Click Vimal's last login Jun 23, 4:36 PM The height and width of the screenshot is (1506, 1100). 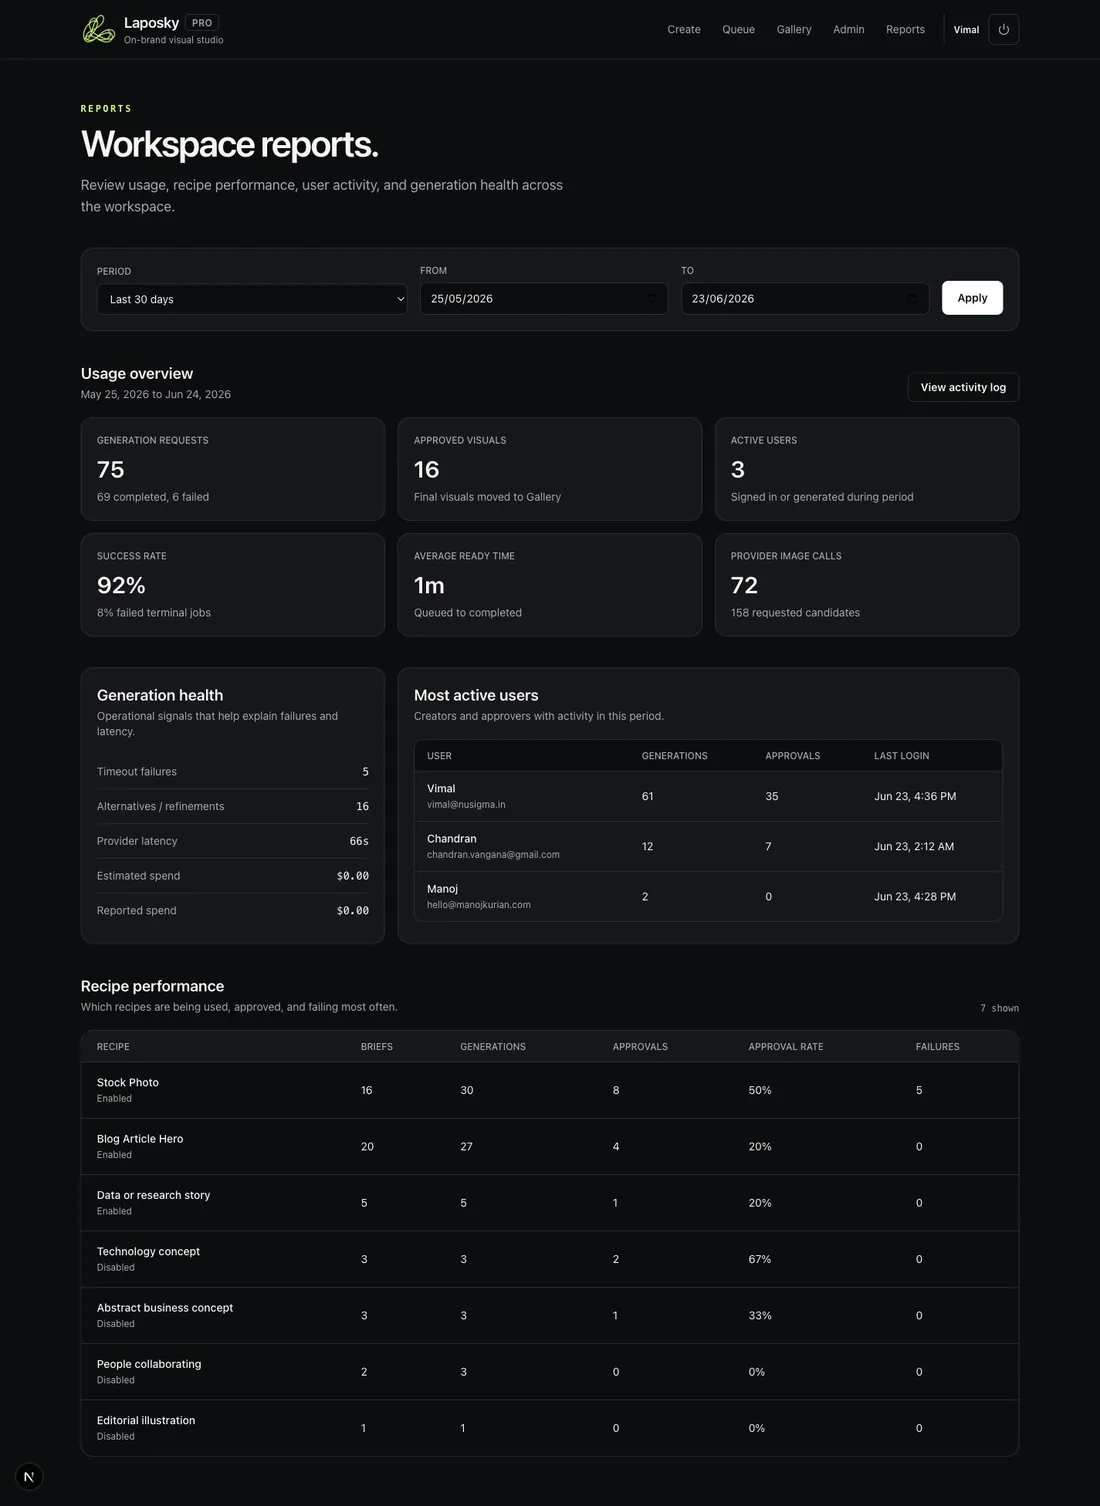point(915,796)
